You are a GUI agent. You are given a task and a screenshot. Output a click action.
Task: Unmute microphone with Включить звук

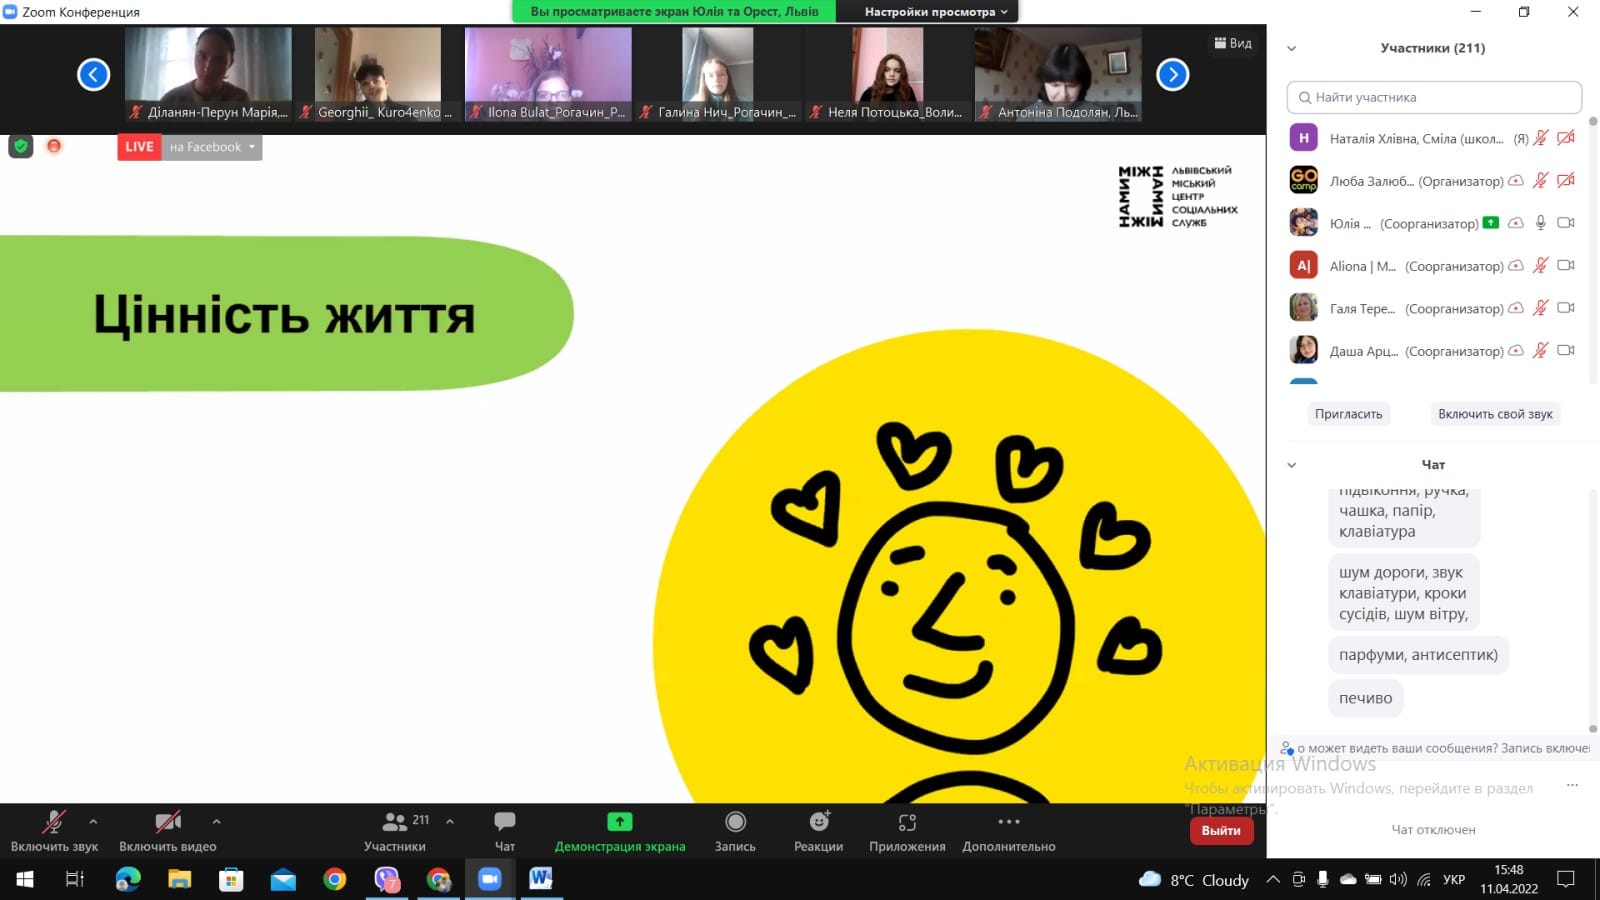(54, 831)
